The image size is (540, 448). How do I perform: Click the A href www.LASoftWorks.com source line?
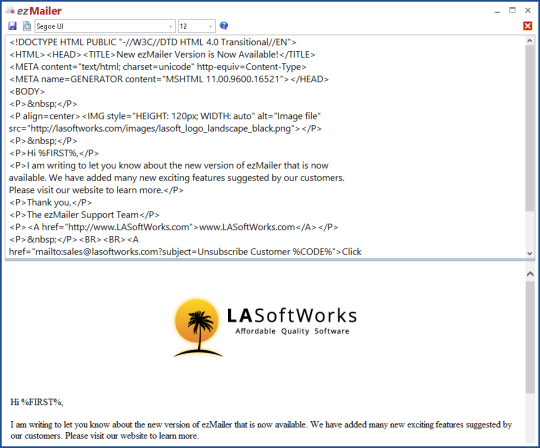point(174,227)
